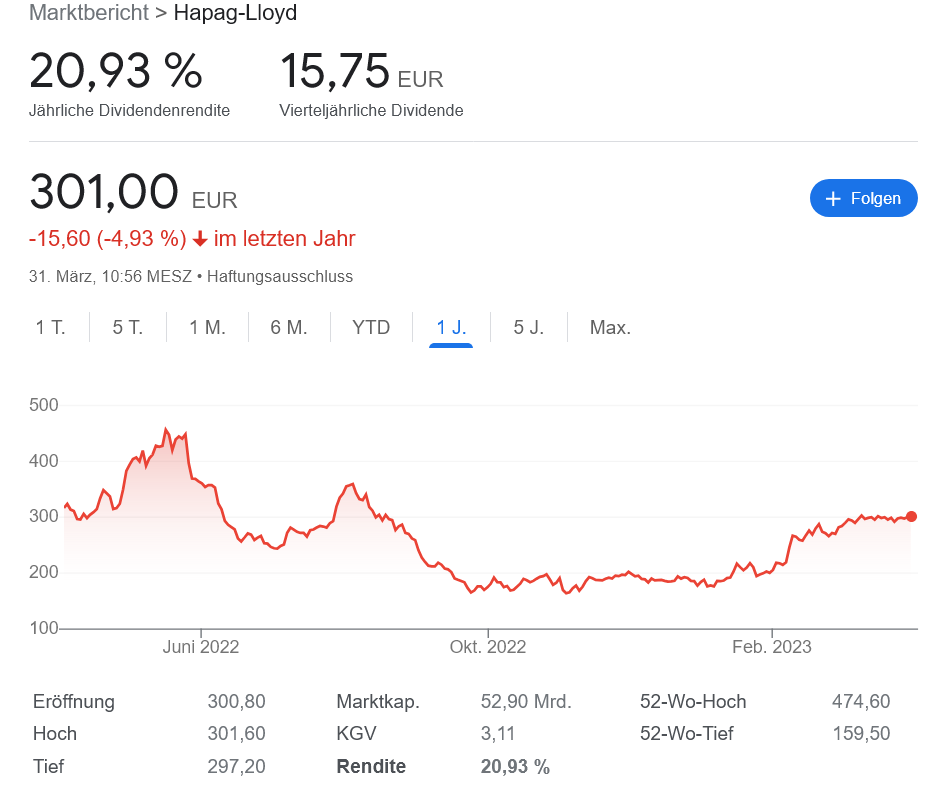Open the Haftungsausschluss disclaimer
This screenshot has height=786, width=940.
(280, 277)
